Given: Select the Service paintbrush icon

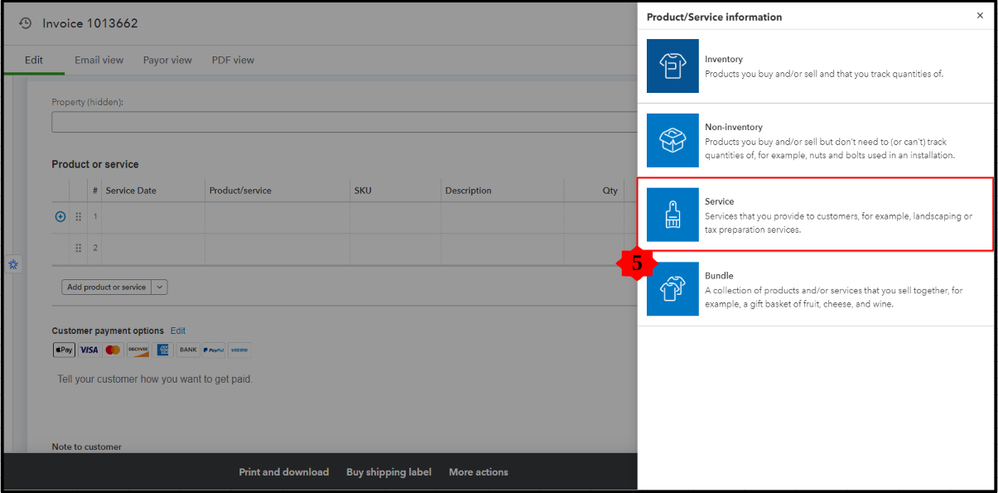Looking at the screenshot, I should pyautogui.click(x=672, y=215).
